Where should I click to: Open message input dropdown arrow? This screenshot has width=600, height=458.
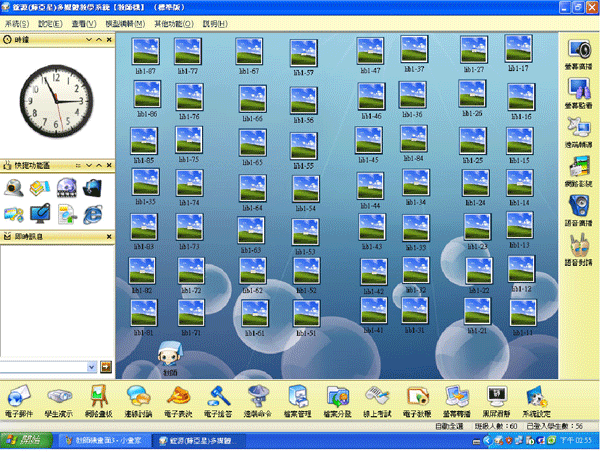pyautogui.click(x=91, y=367)
